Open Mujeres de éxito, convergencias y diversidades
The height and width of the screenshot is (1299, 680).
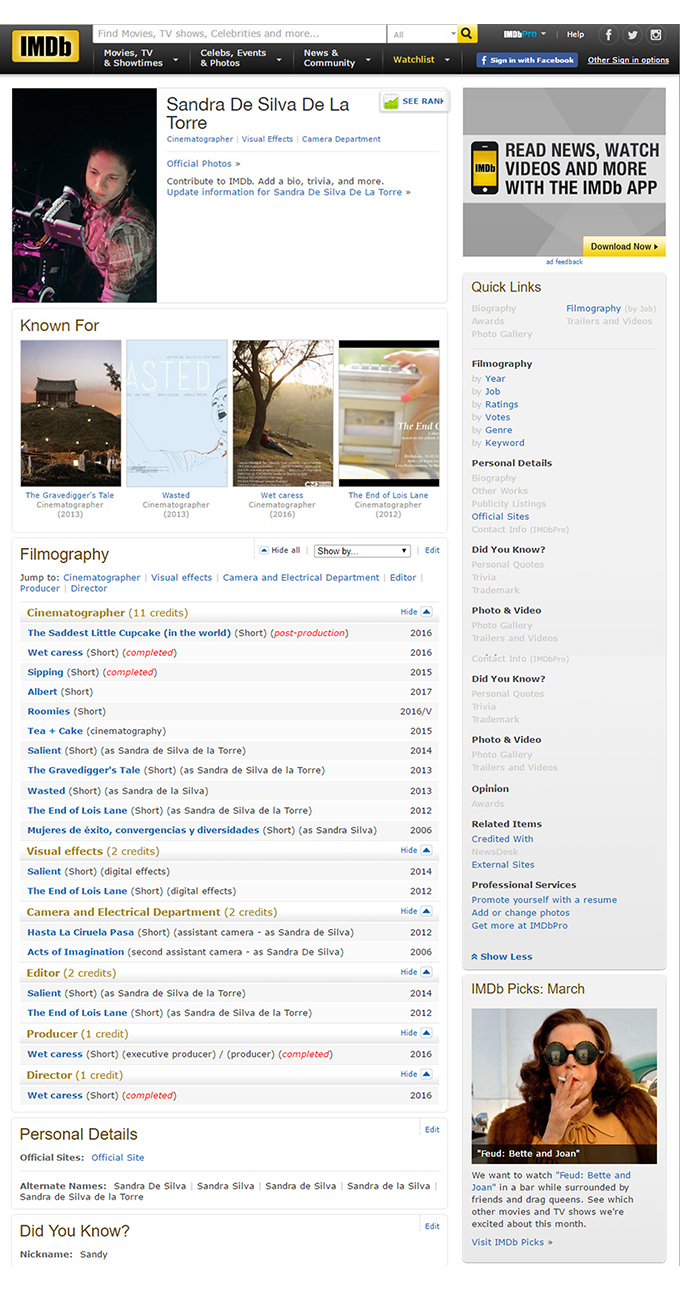coord(143,830)
